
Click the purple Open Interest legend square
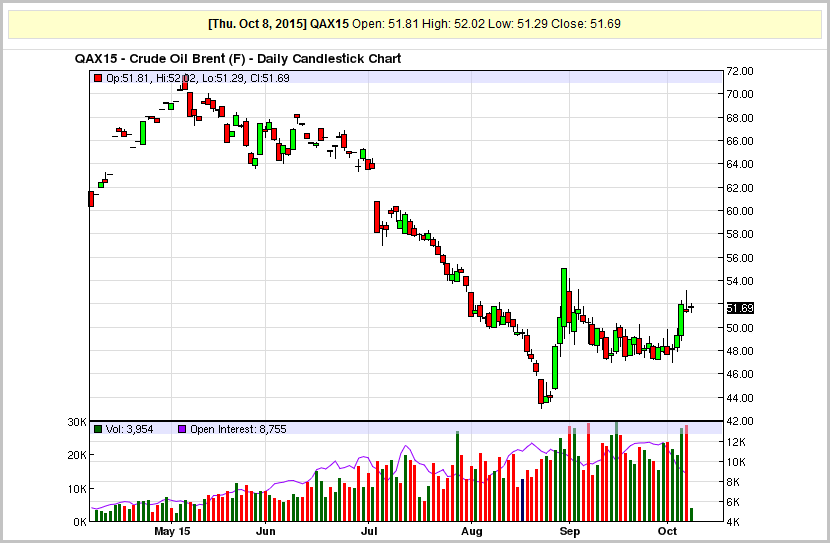pos(182,429)
